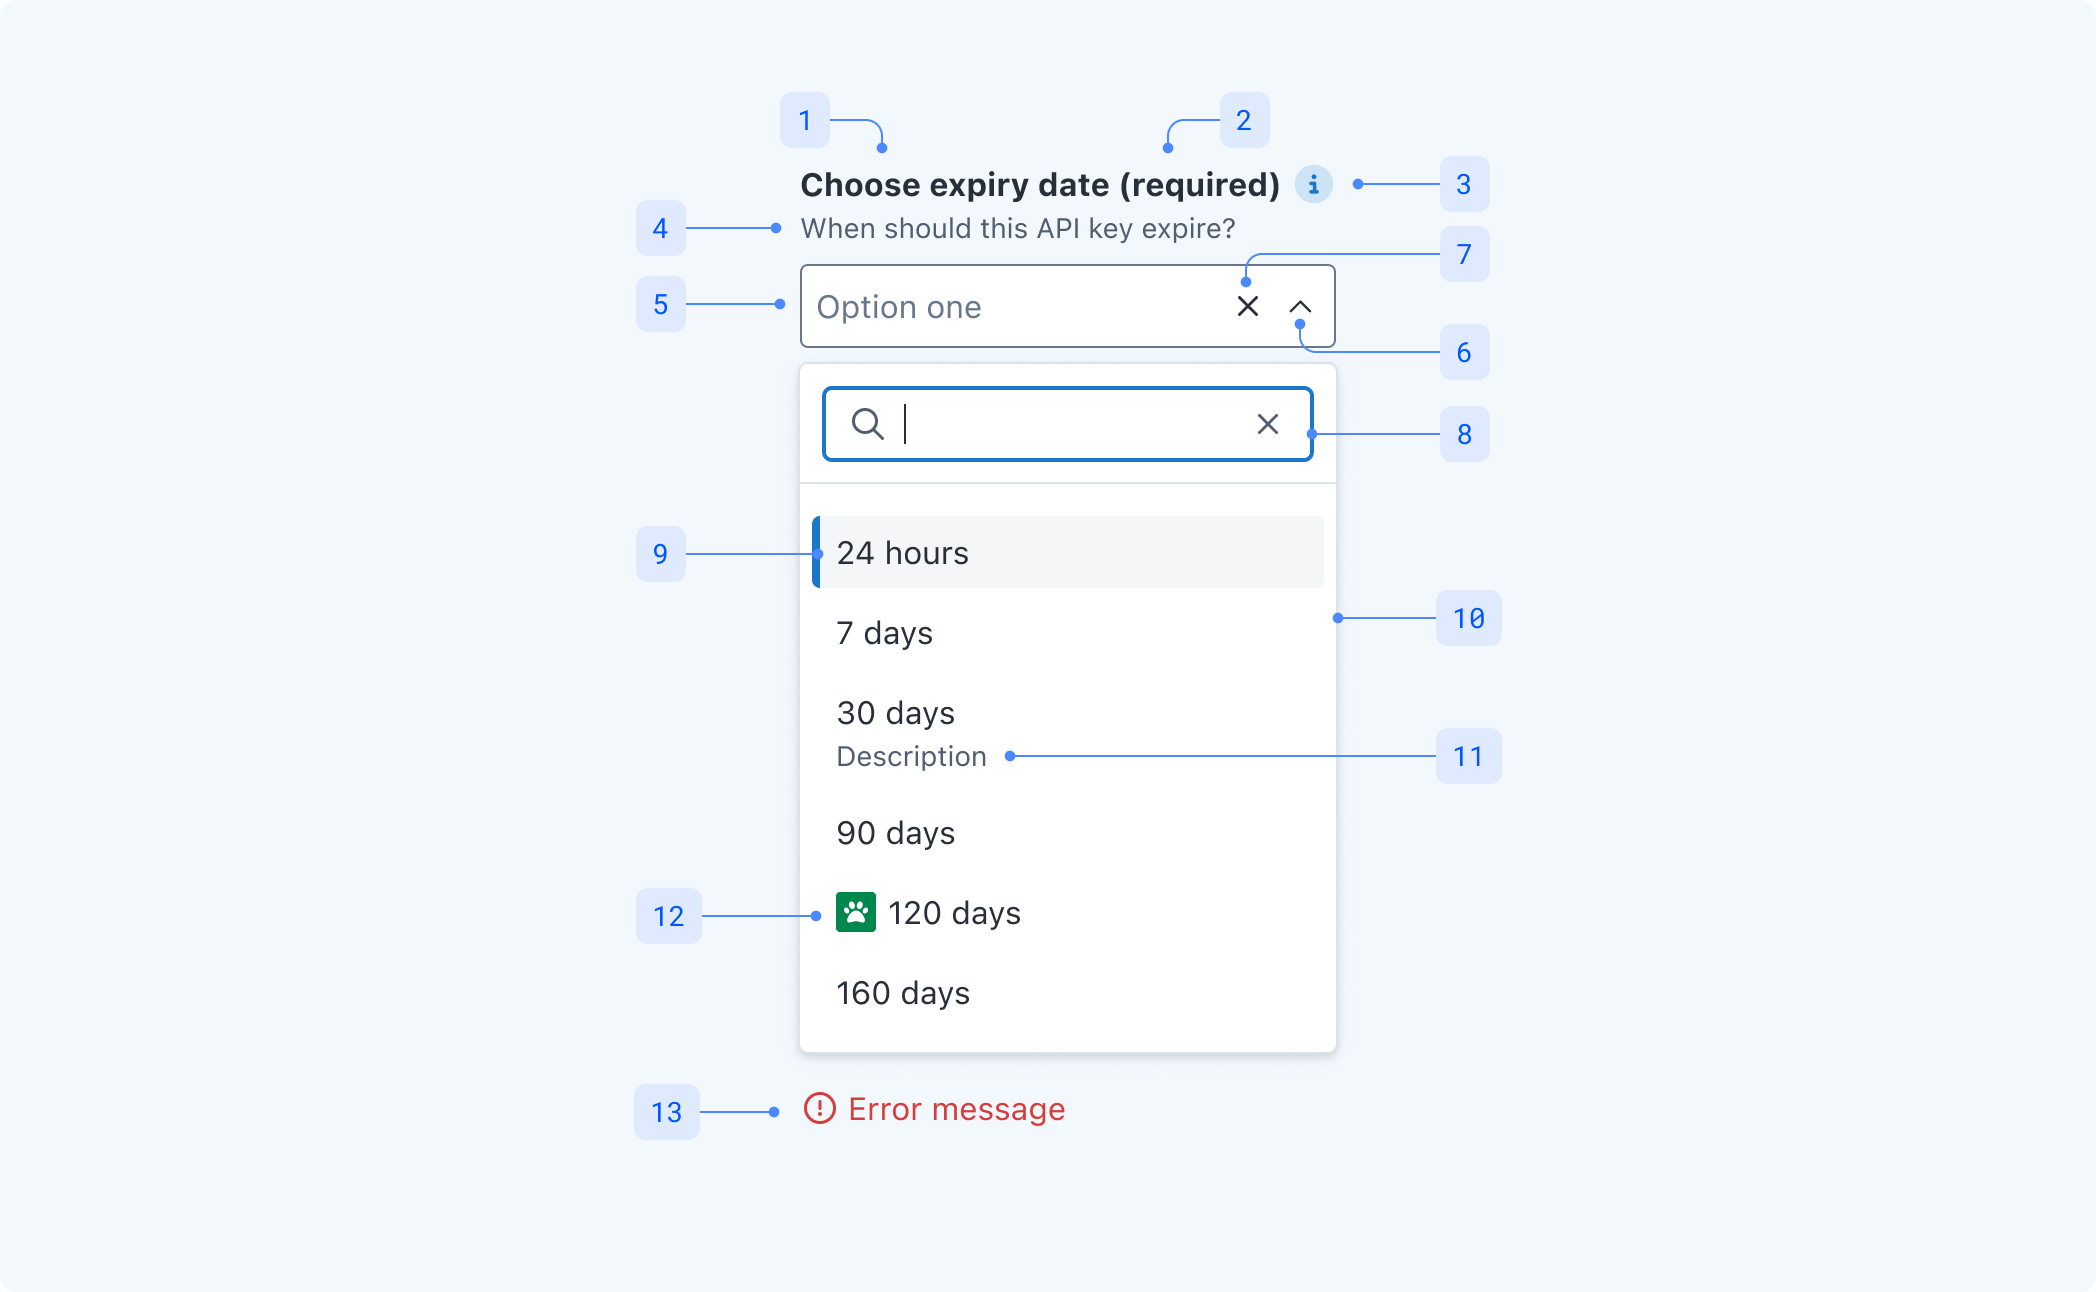The image size is (2096, 1292).
Task: Click the "Description" text under 30 days
Action: click(911, 756)
